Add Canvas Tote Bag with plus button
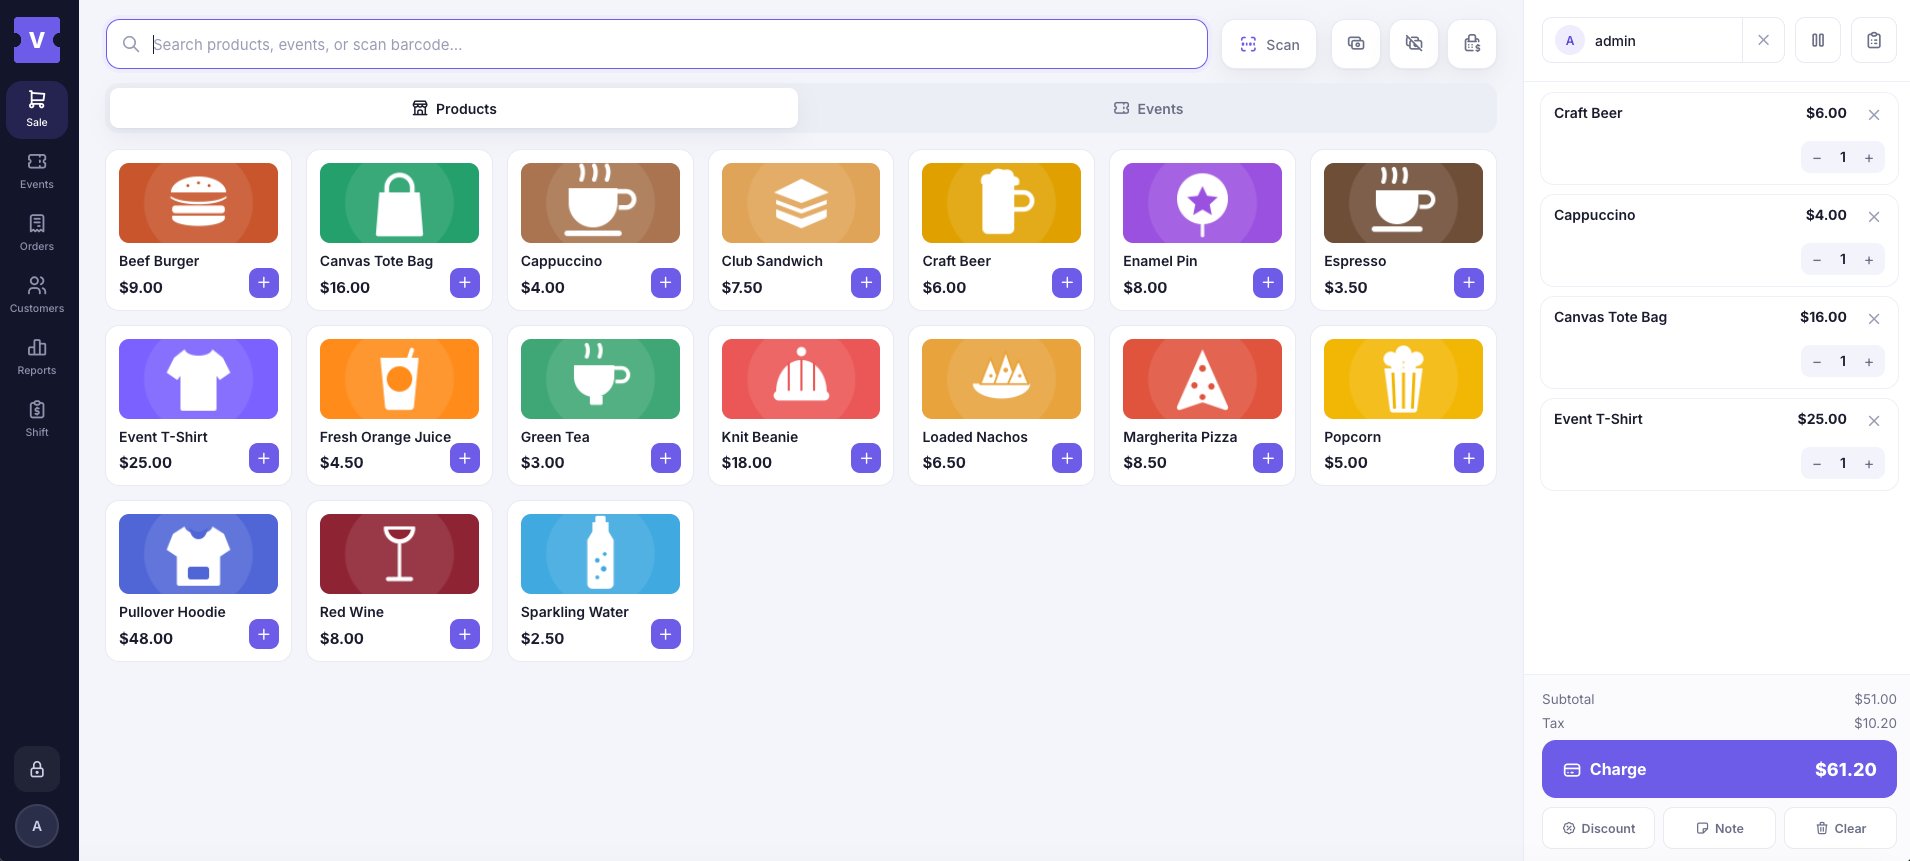Viewport: 1910px width, 861px height. (465, 283)
